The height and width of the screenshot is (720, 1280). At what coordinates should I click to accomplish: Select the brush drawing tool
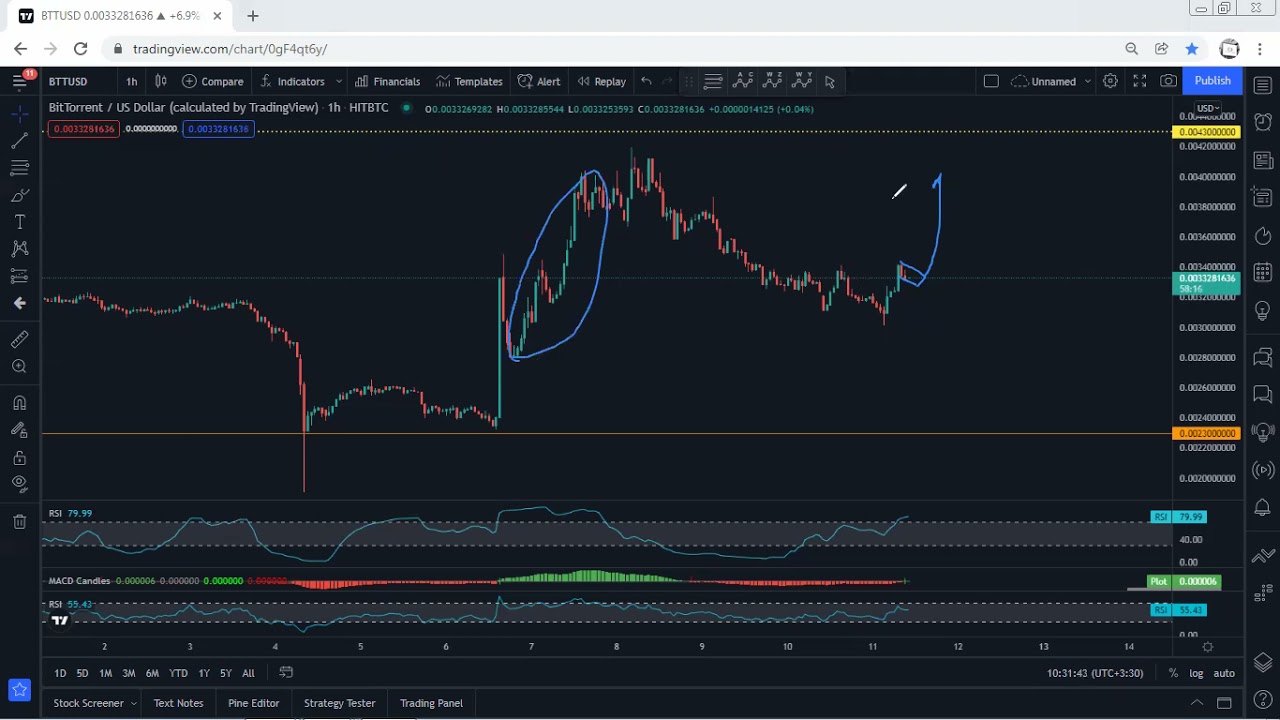tap(19, 195)
